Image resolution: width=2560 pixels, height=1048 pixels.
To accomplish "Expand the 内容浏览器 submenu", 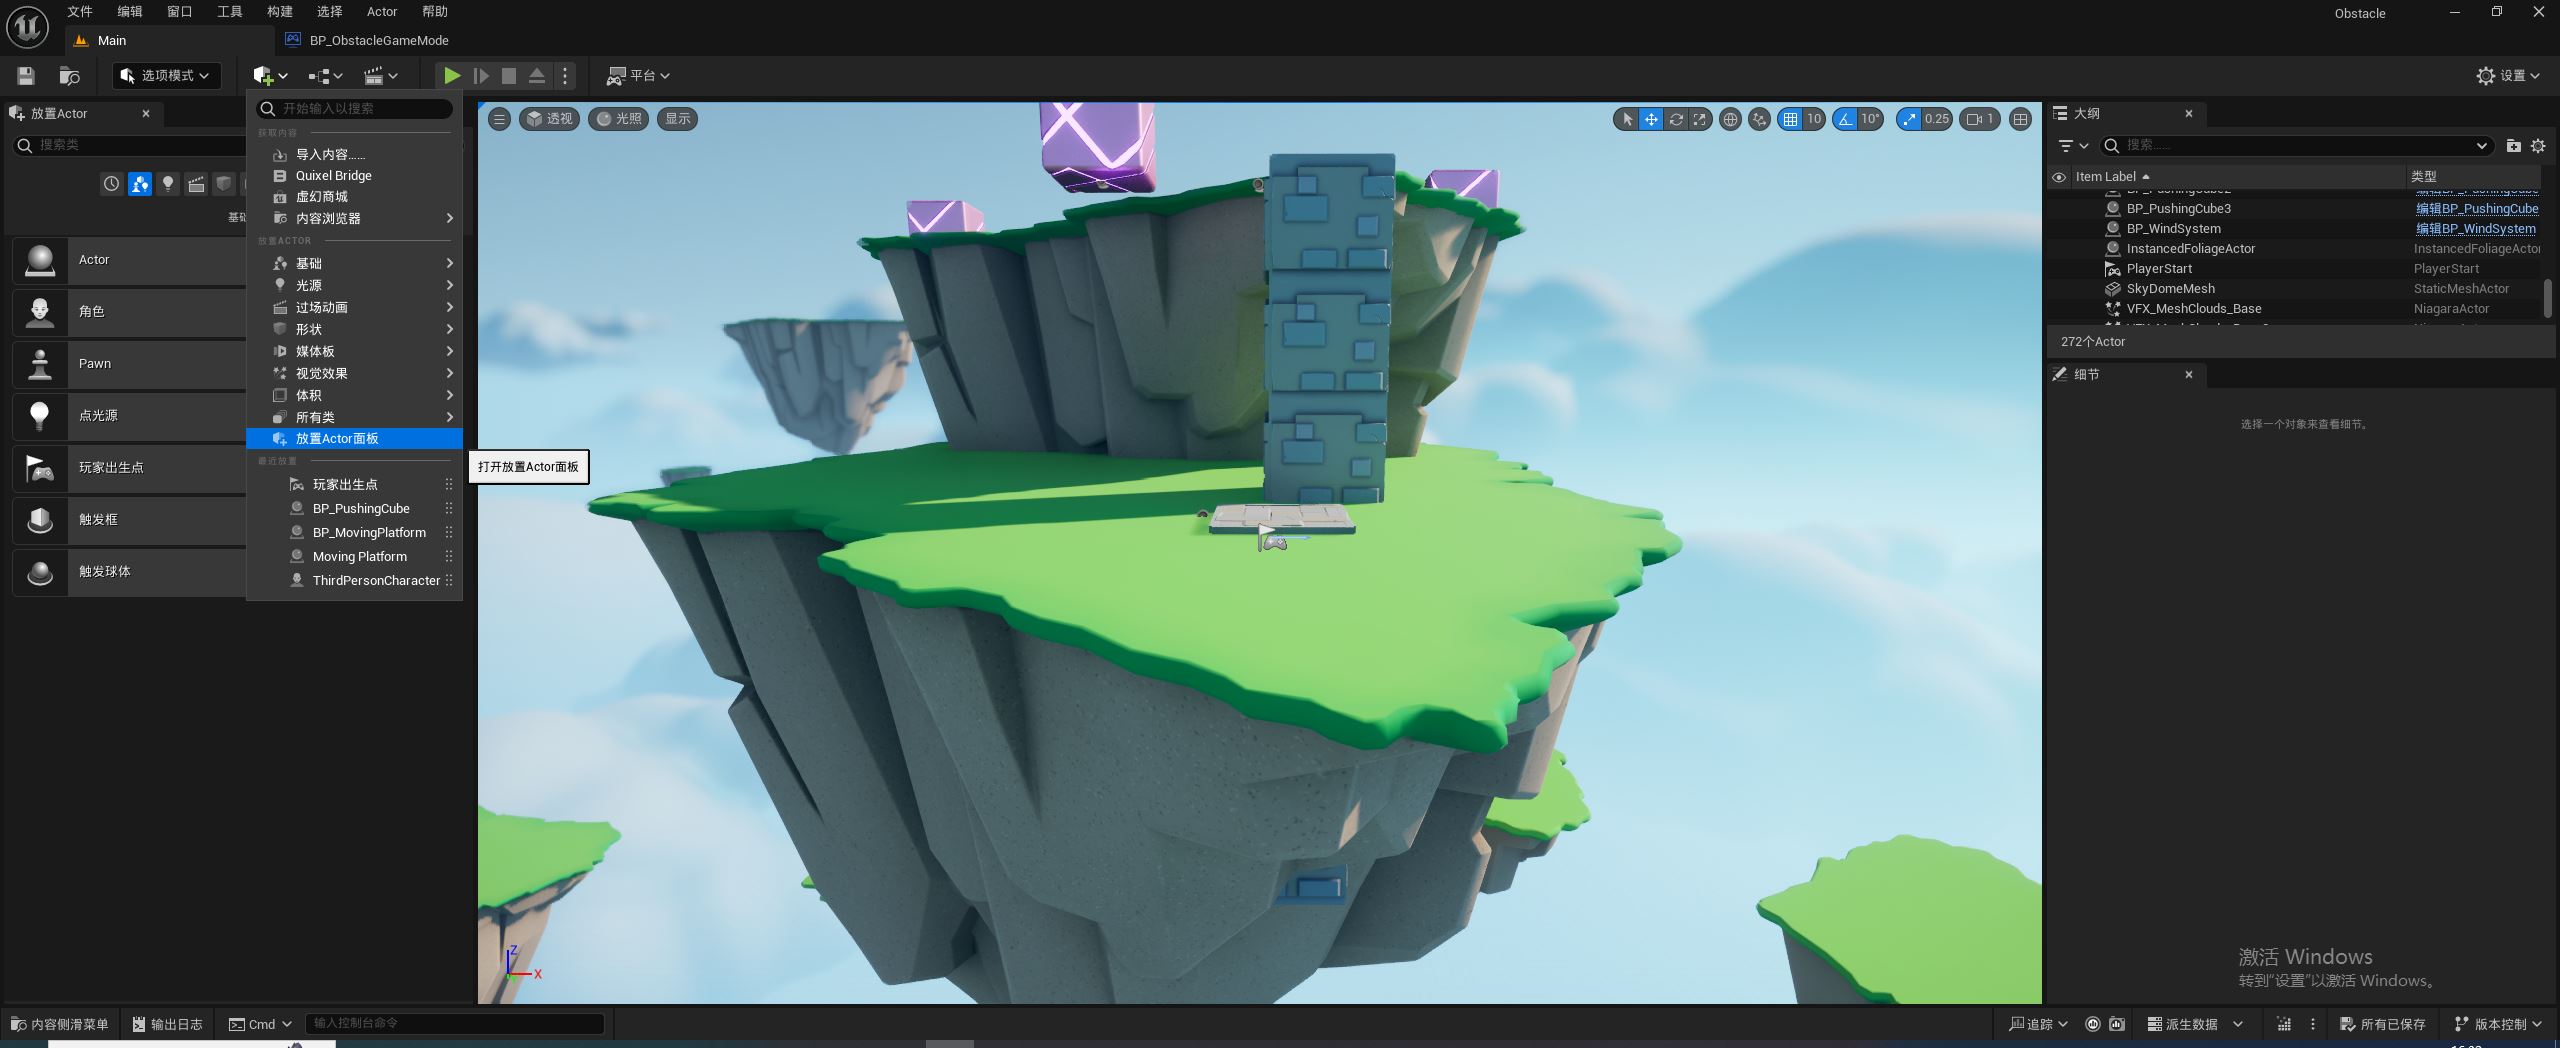I will tap(355, 218).
